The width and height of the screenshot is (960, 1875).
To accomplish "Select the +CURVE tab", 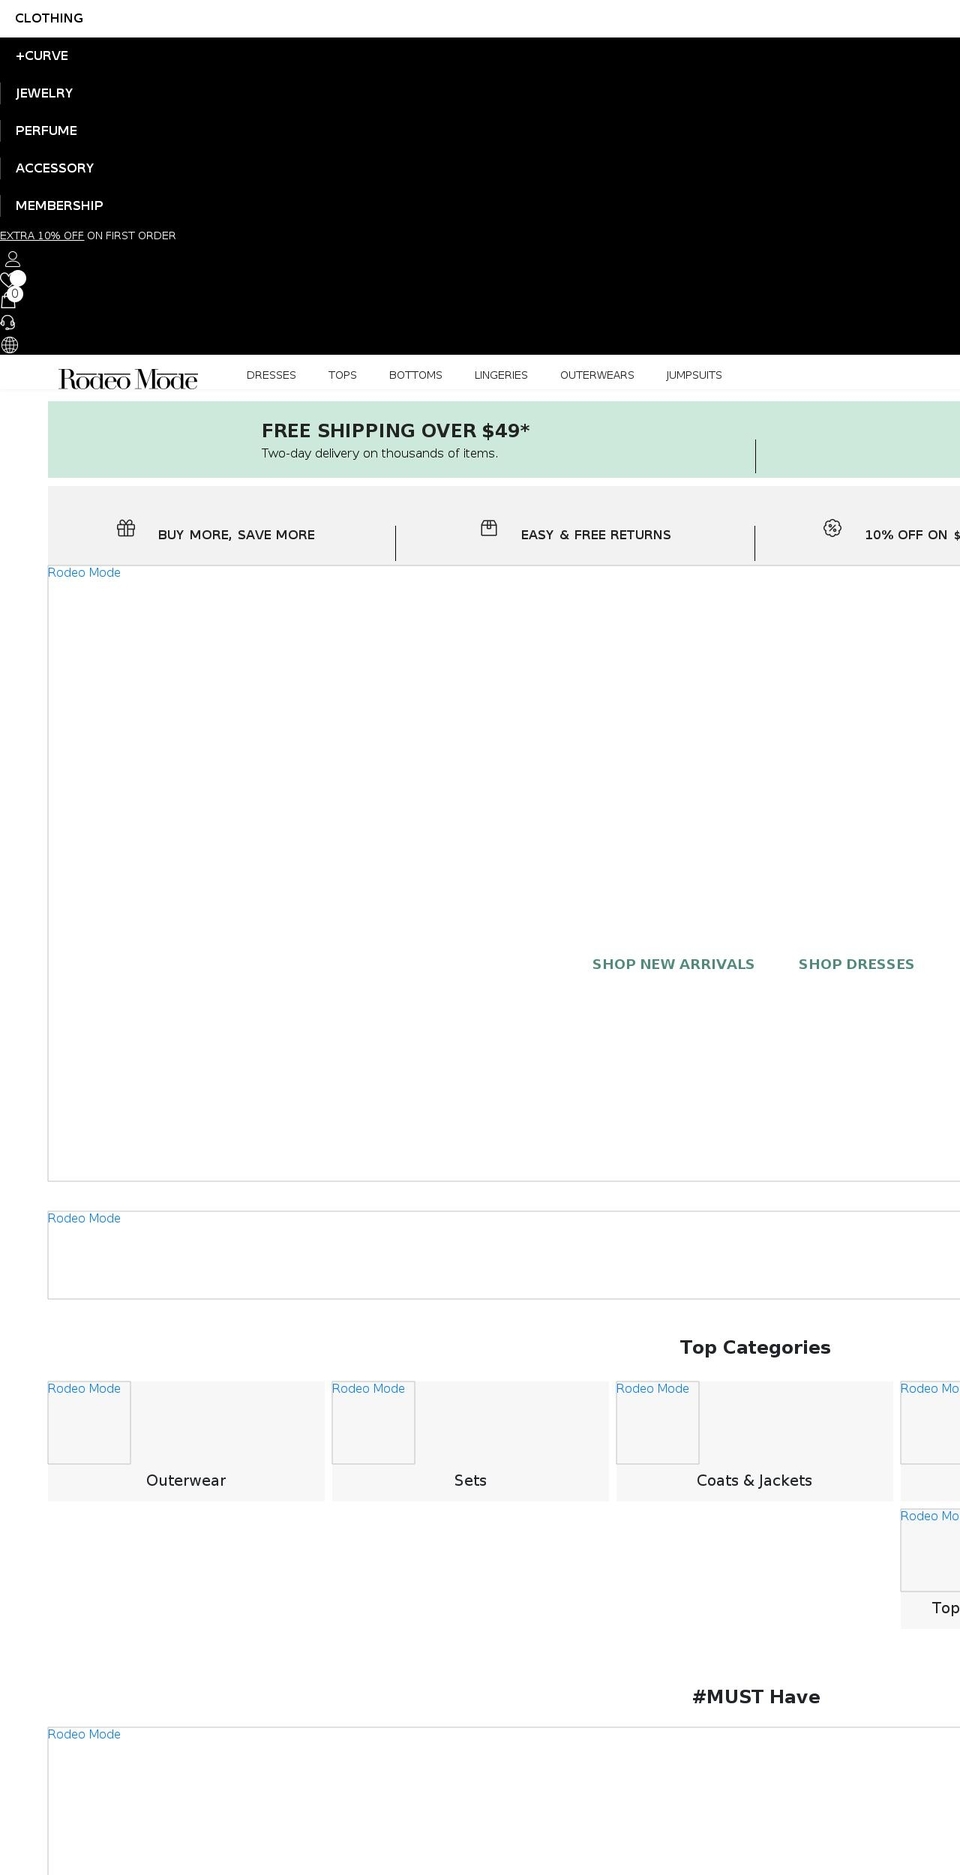I will (42, 56).
